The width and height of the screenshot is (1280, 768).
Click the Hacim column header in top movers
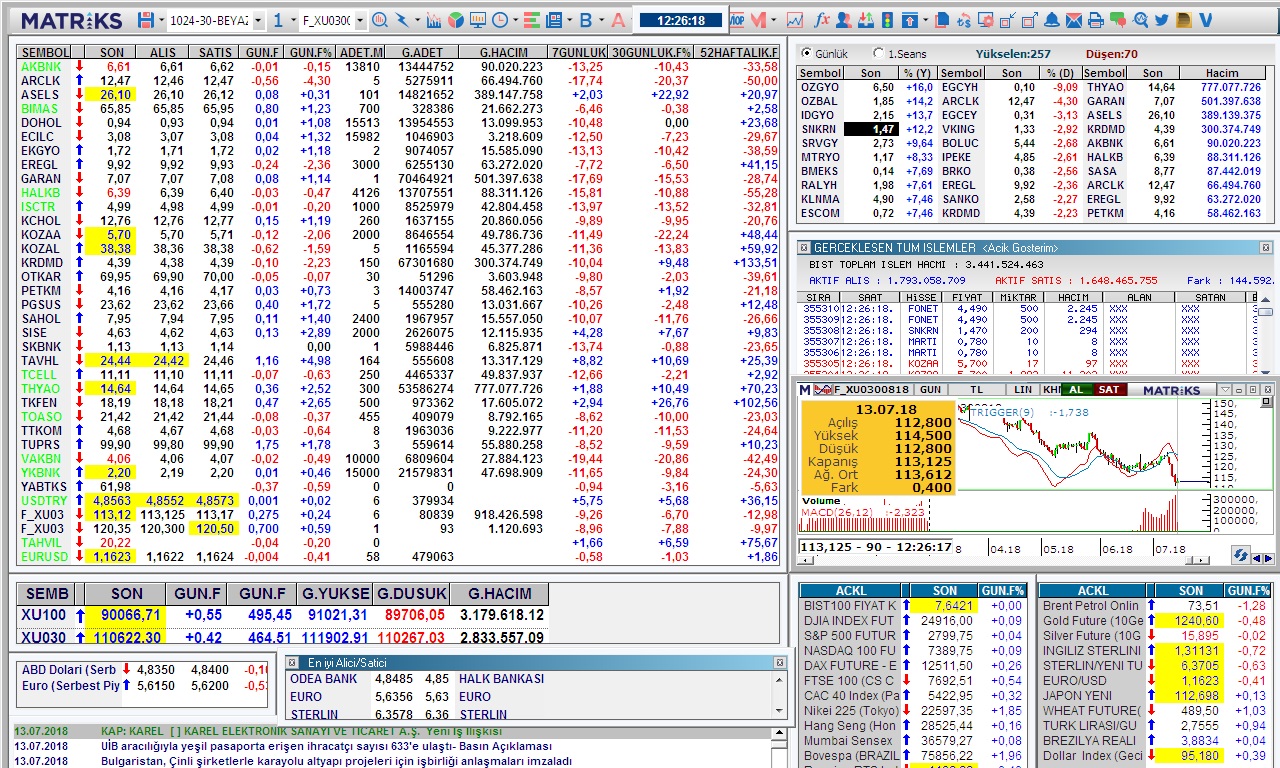click(x=1222, y=73)
